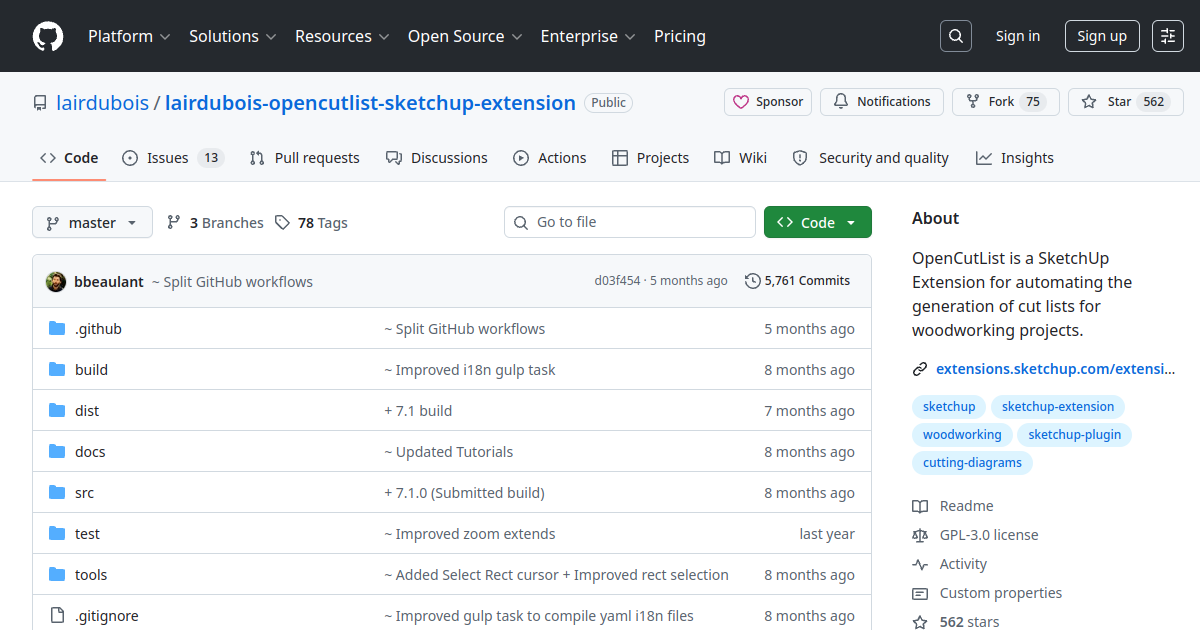Click the sketchup-extension topic tag
The width and height of the screenshot is (1200, 630).
coord(1058,407)
